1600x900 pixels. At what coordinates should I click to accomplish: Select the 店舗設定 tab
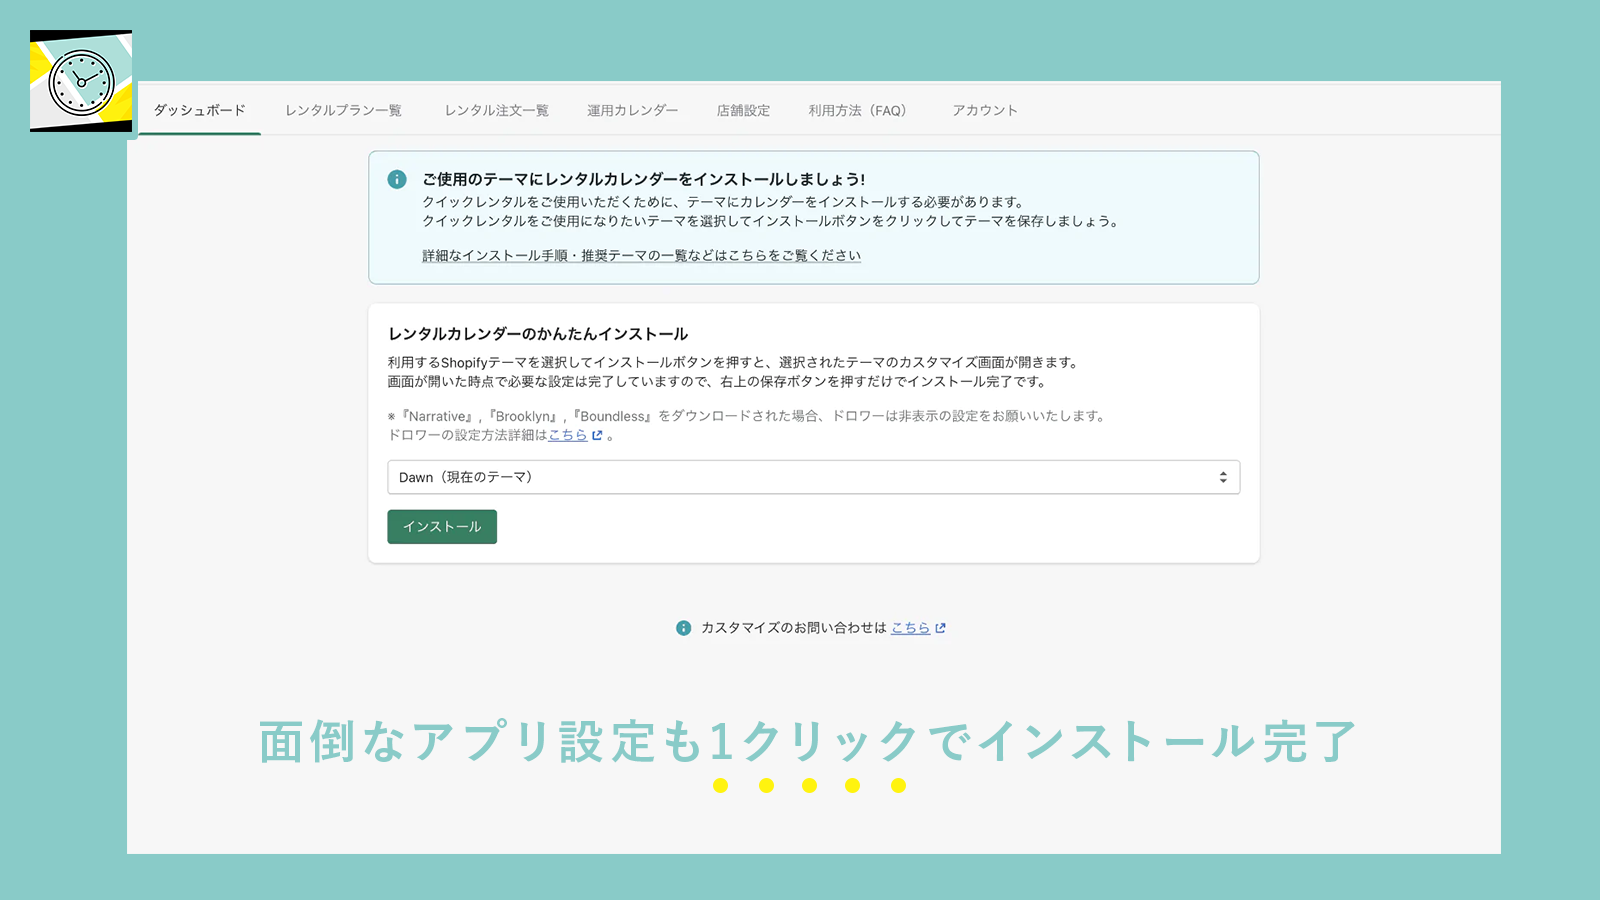(x=743, y=110)
